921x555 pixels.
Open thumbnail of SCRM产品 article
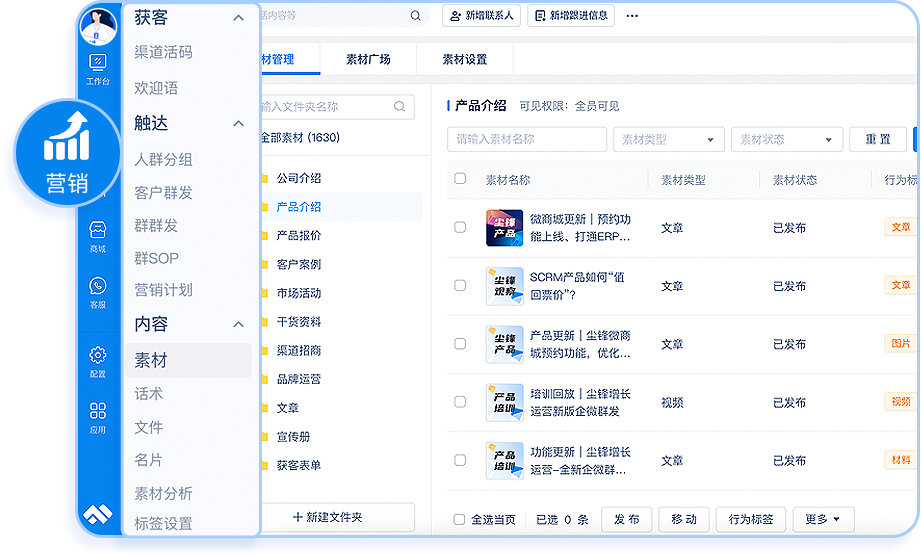pos(505,286)
